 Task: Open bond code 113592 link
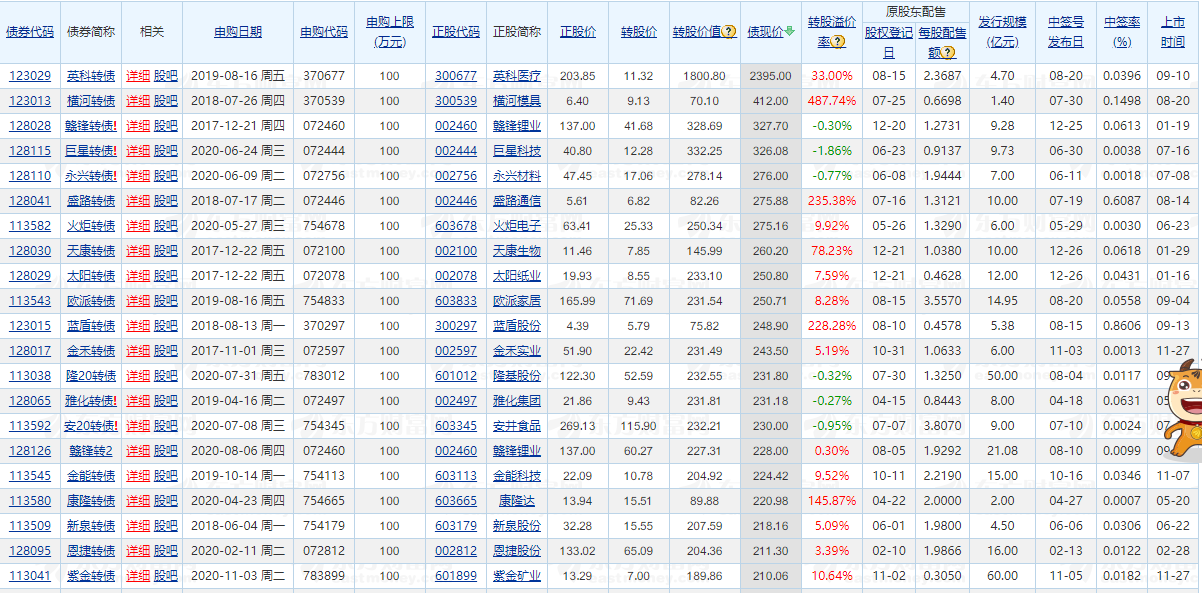[30, 426]
